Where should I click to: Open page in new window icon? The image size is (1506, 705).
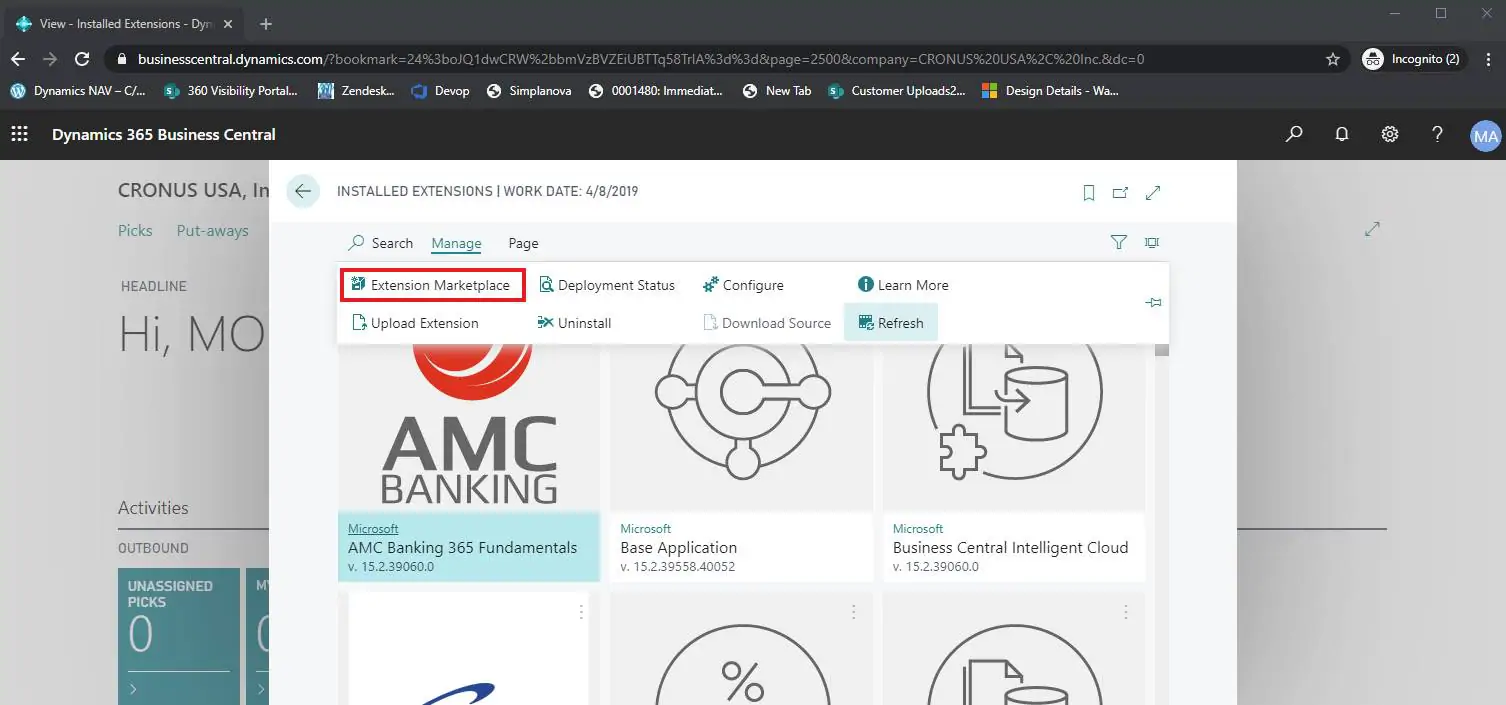tap(1120, 193)
